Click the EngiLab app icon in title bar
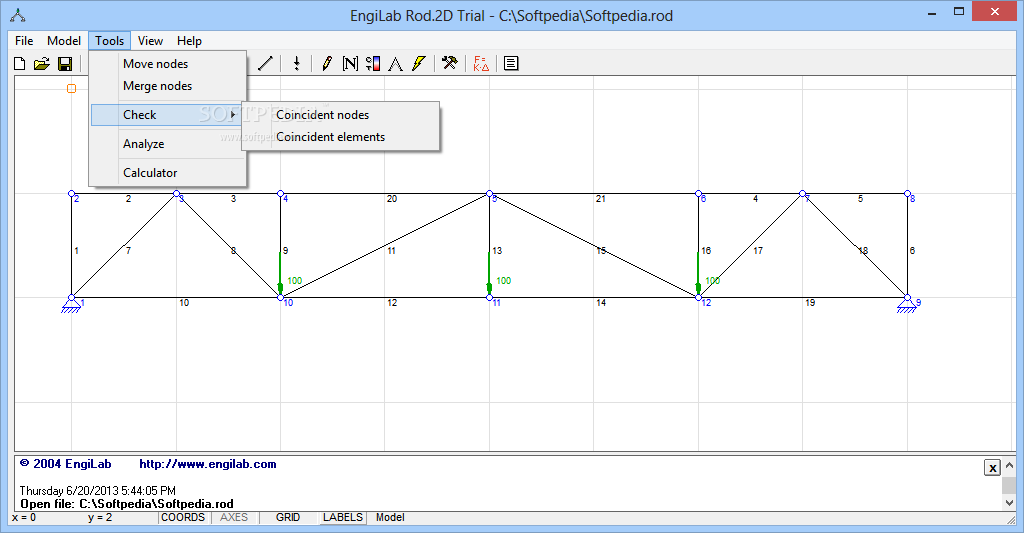This screenshot has width=1024, height=533. tap(18, 16)
